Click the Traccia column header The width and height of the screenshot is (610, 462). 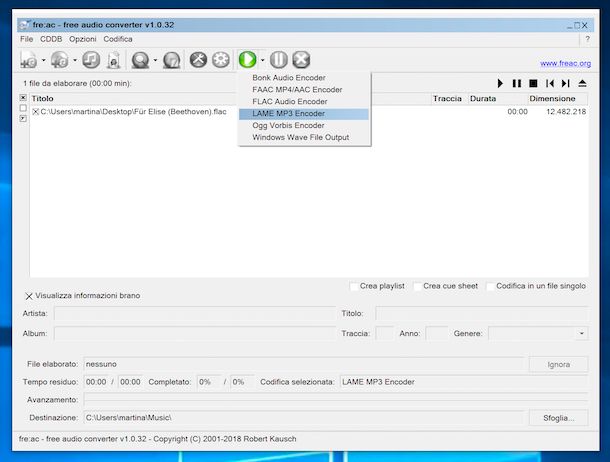click(449, 98)
